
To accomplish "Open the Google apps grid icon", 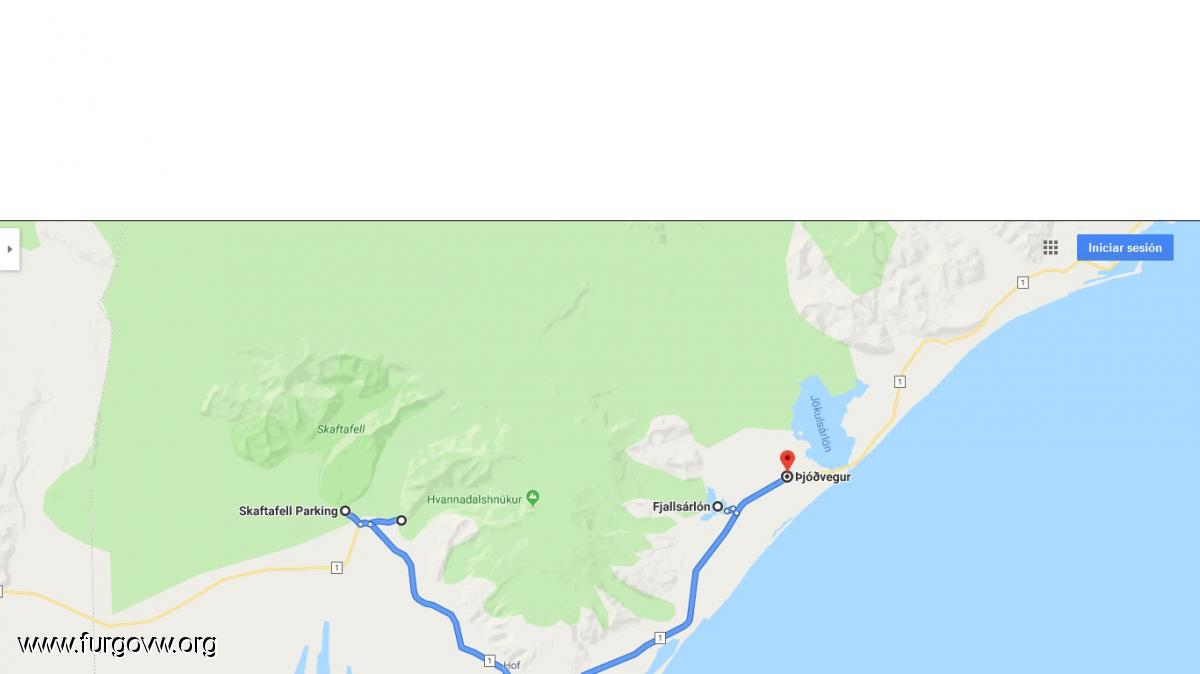I will pos(1050,247).
